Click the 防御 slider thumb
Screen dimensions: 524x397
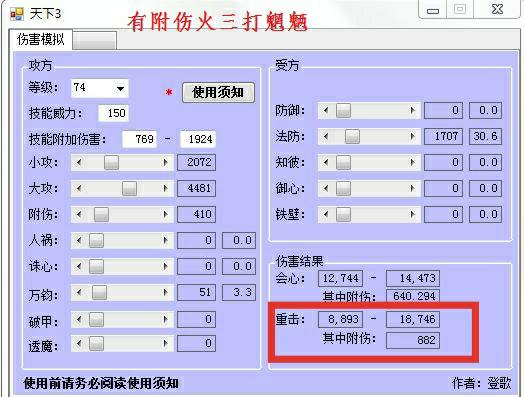coord(343,110)
